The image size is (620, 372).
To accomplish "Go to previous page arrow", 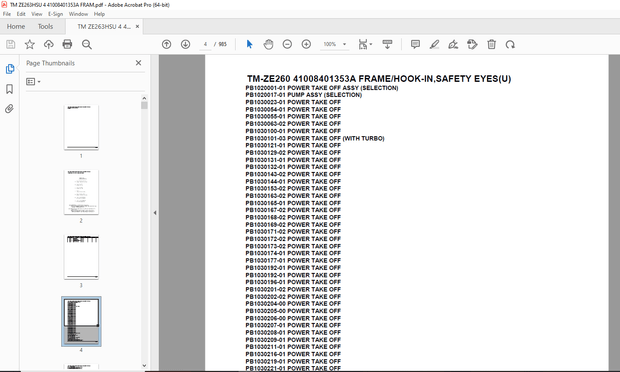I will pyautogui.click(x=166, y=44).
